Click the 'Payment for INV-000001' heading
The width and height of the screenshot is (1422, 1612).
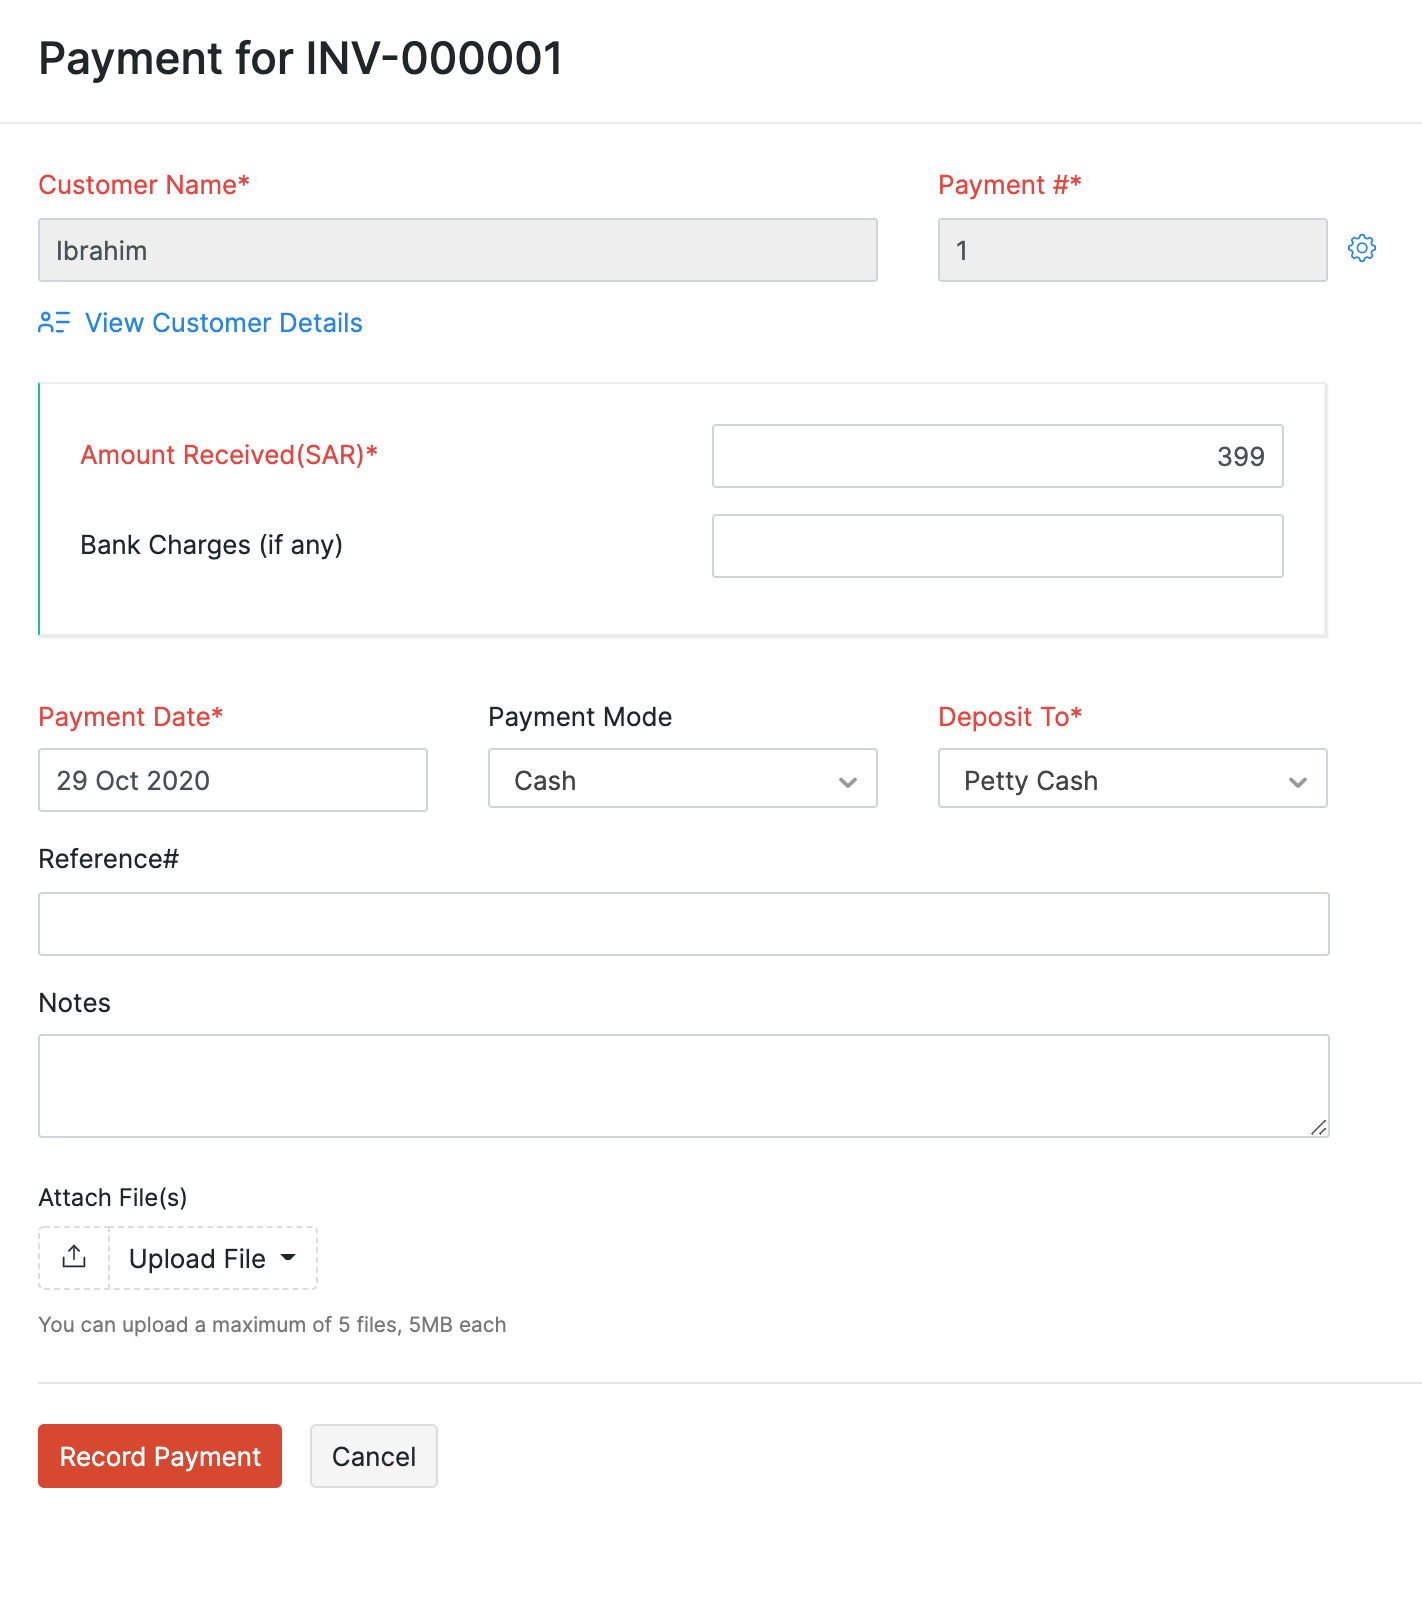(300, 58)
